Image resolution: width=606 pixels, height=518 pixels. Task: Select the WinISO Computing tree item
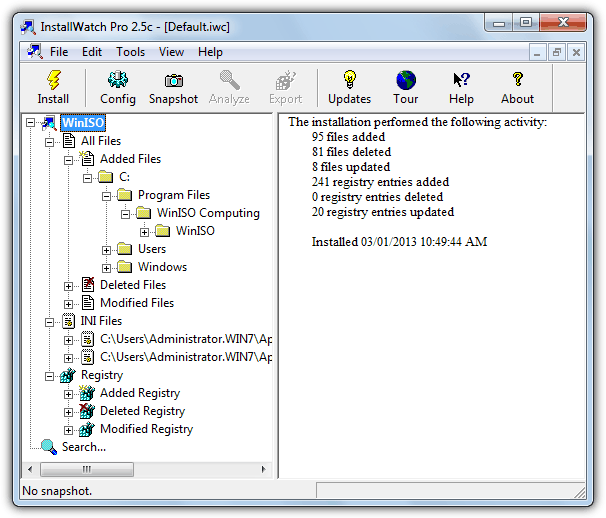point(208,213)
